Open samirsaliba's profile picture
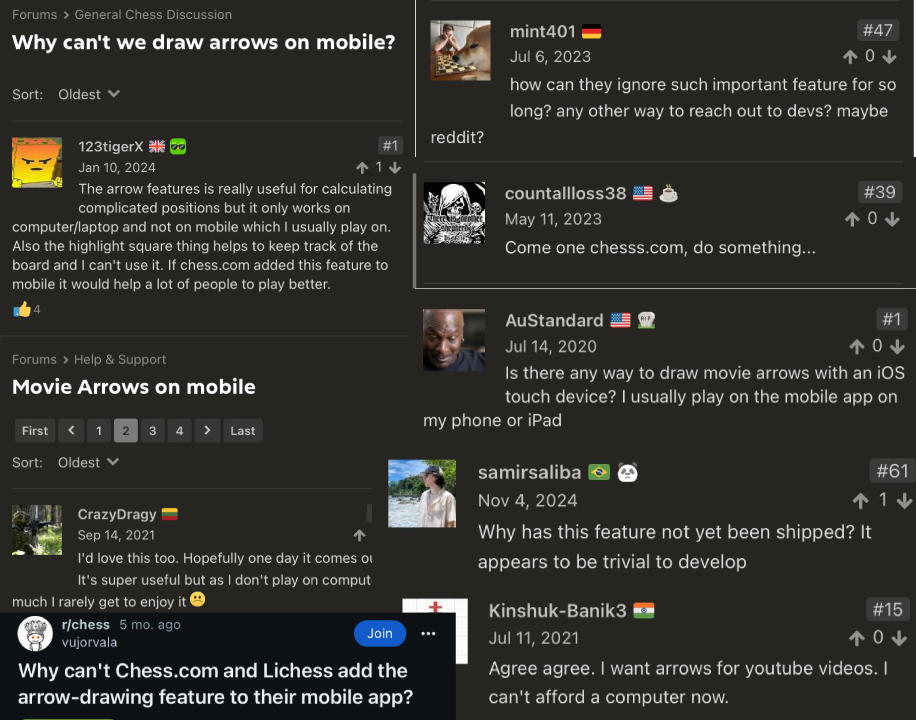916x720 pixels. click(x=422, y=493)
